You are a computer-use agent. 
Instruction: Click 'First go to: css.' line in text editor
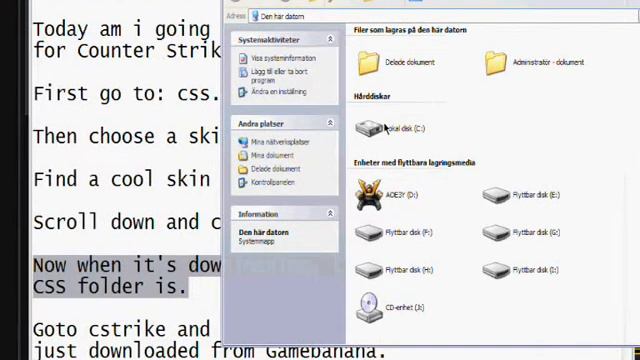tap(127, 94)
